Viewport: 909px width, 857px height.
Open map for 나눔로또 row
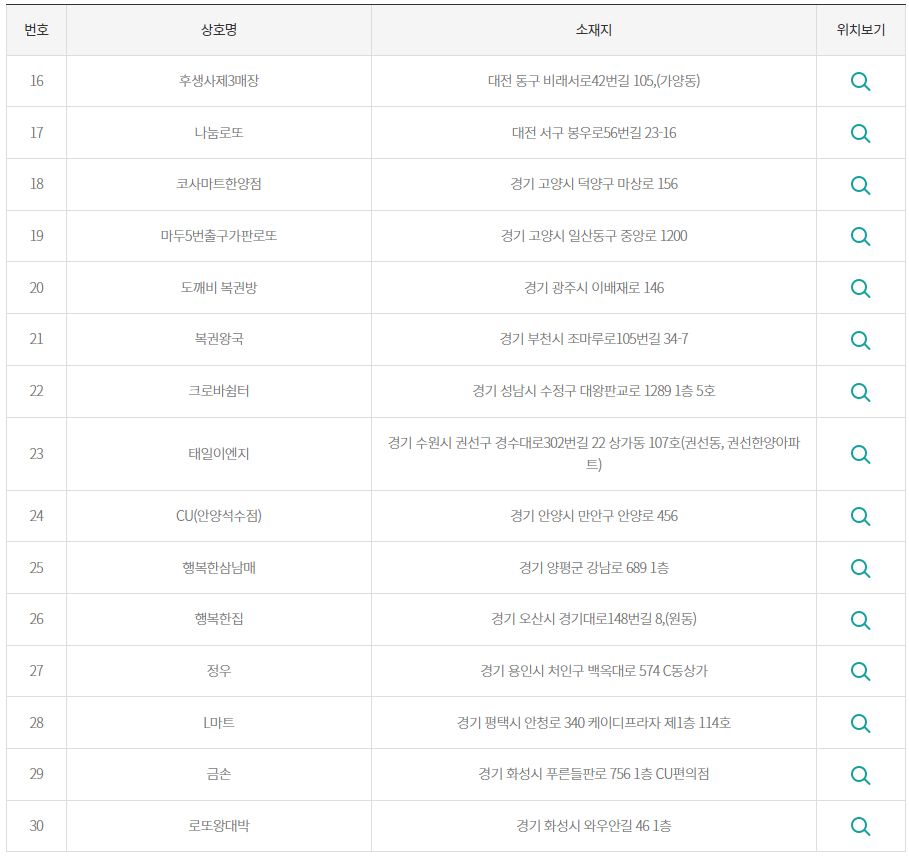[860, 133]
